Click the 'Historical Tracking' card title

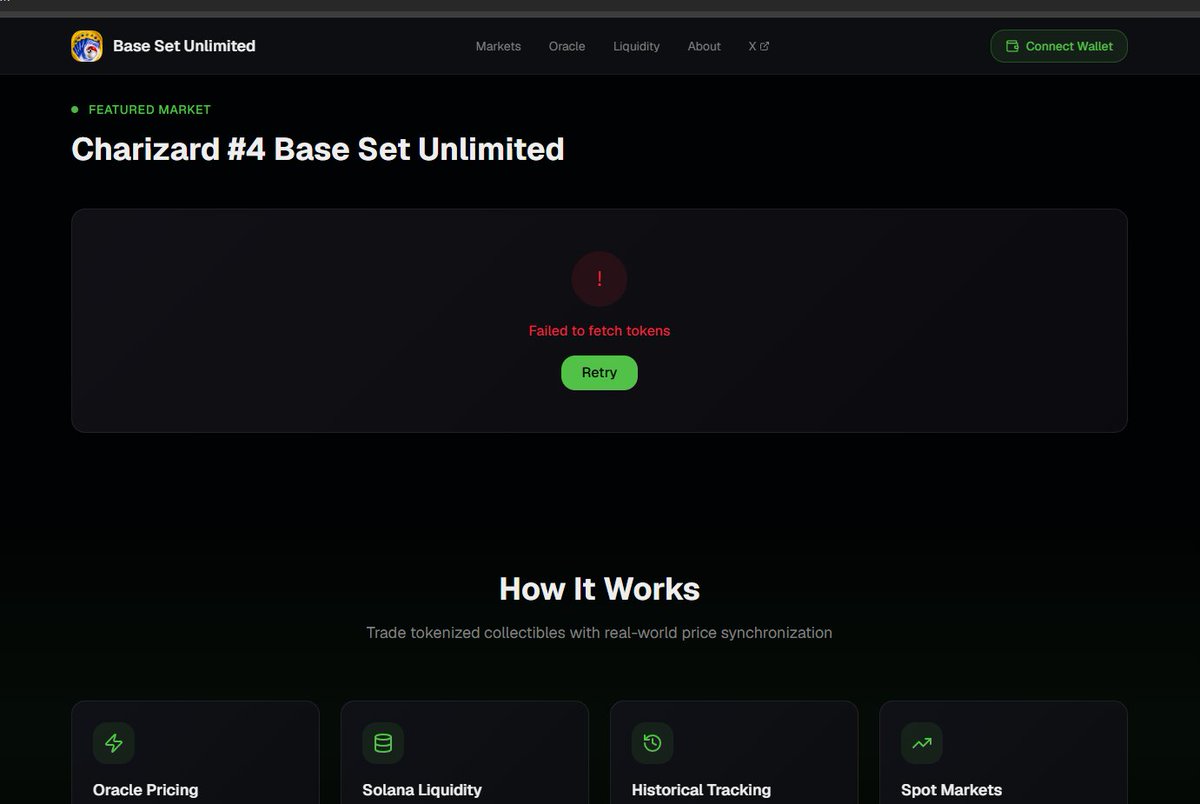click(701, 790)
